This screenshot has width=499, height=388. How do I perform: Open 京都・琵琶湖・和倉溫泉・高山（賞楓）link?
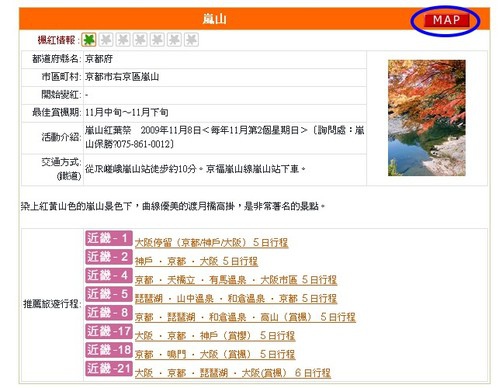pos(245,317)
